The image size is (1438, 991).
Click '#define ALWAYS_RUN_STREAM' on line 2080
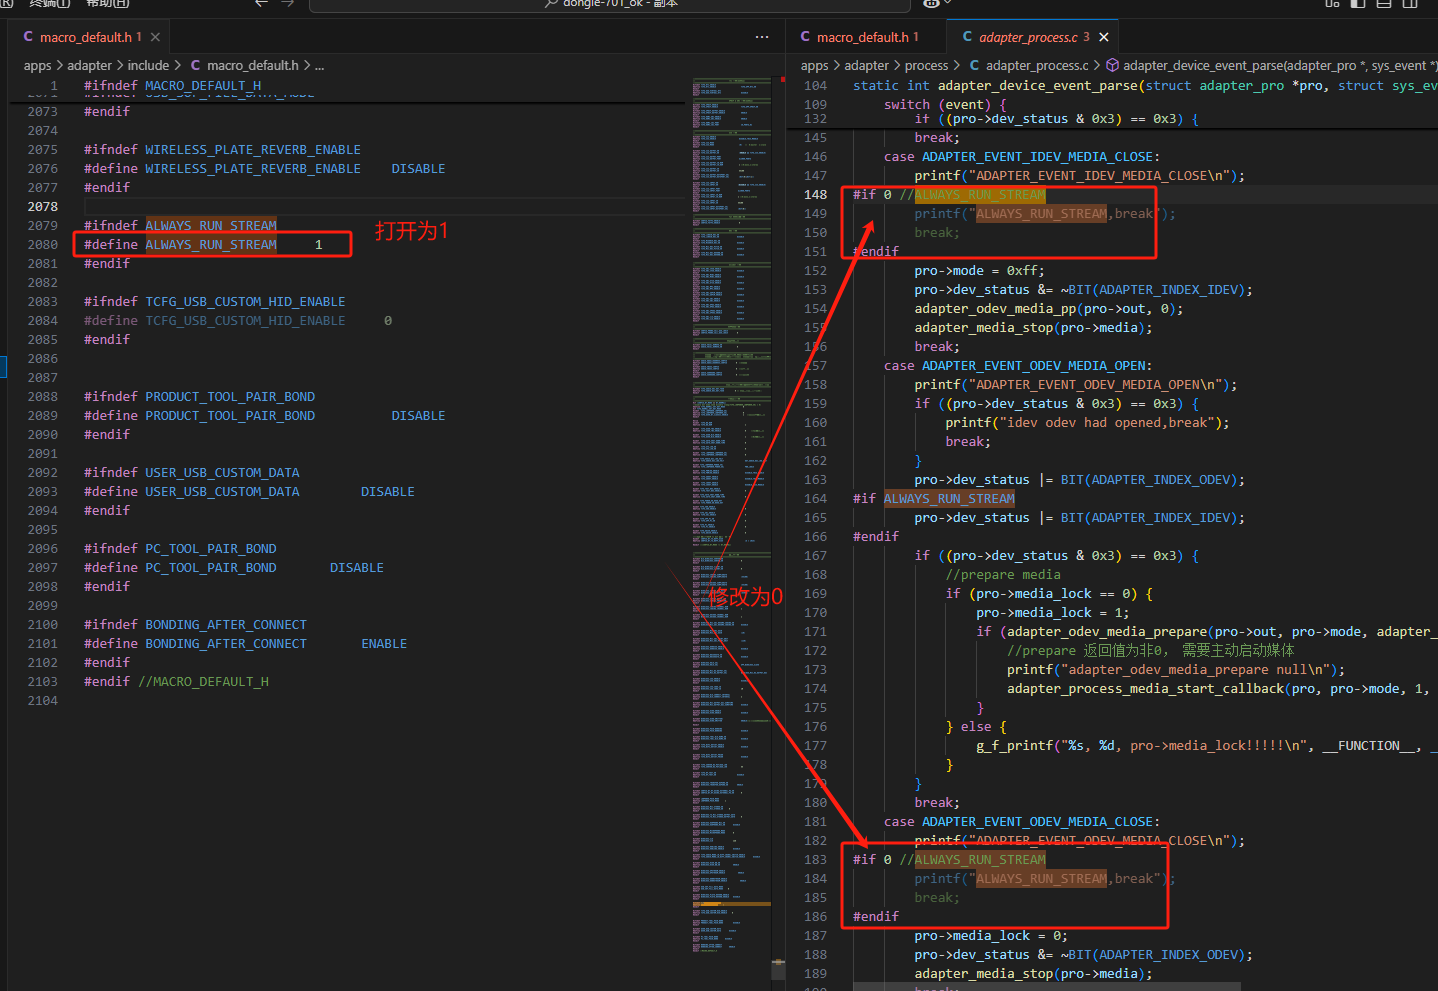coord(180,244)
